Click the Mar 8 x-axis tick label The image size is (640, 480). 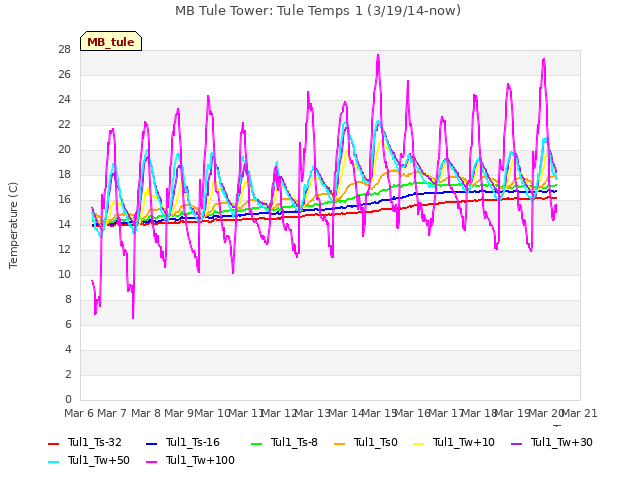(146, 413)
